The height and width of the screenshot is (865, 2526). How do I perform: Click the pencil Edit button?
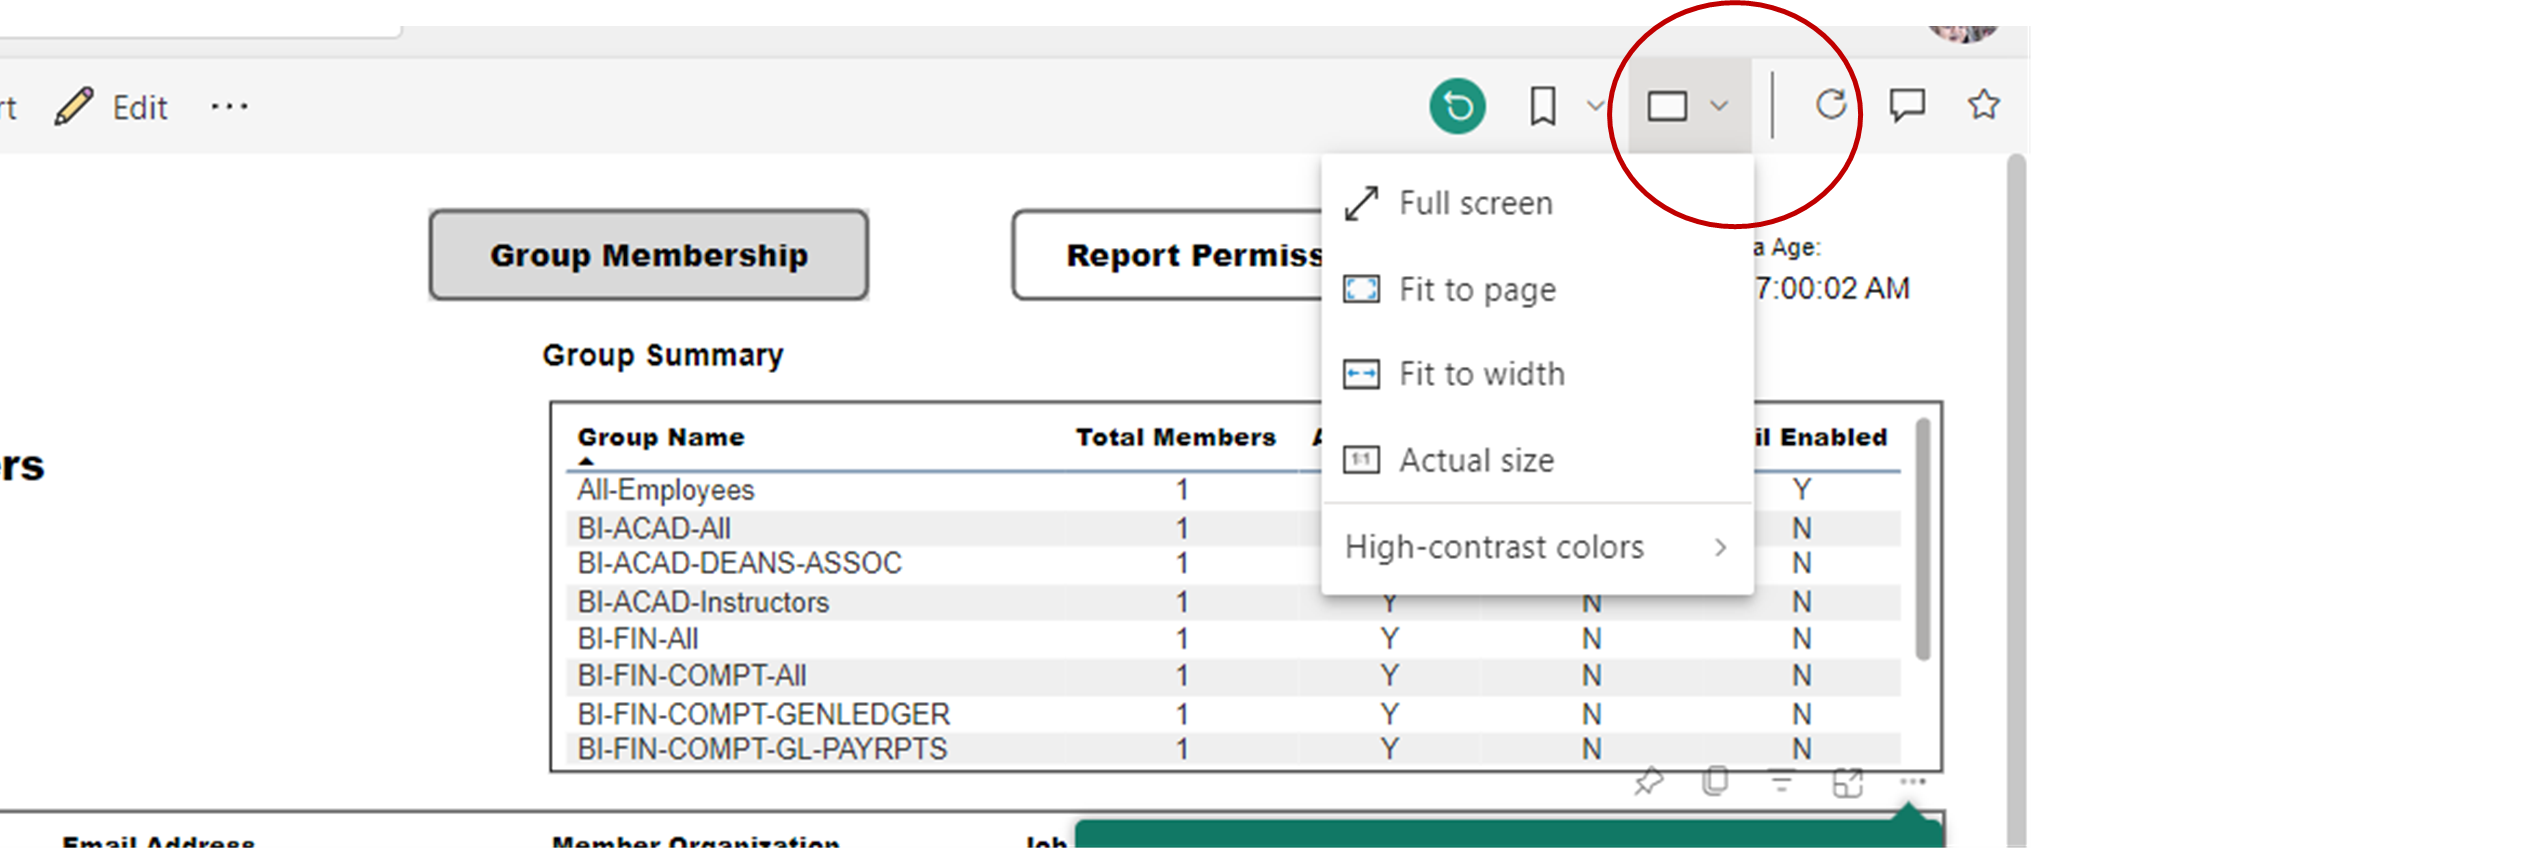[x=112, y=107]
